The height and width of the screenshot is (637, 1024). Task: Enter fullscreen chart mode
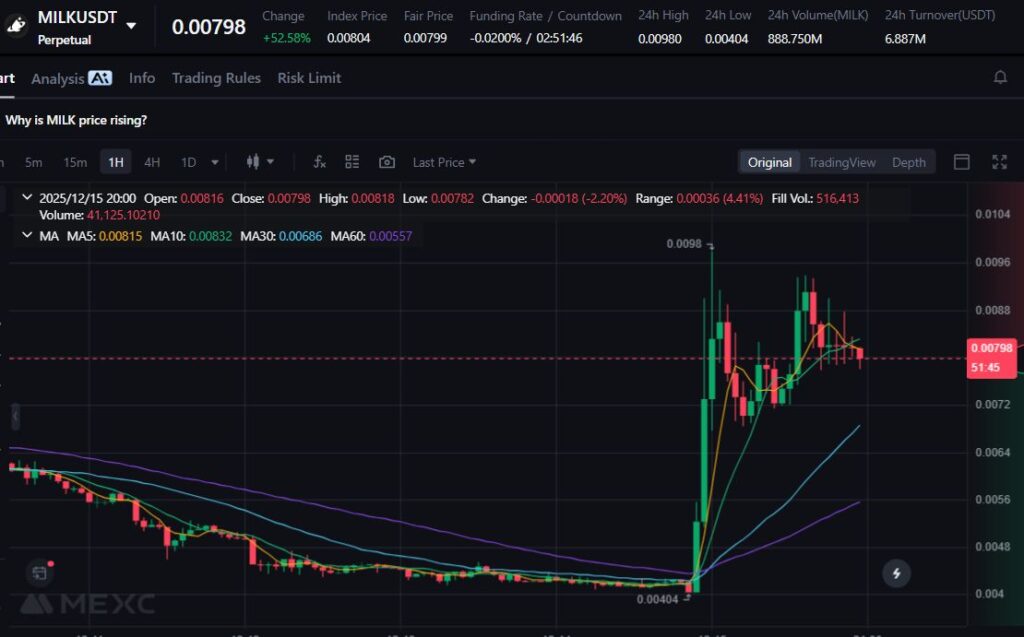point(999,162)
